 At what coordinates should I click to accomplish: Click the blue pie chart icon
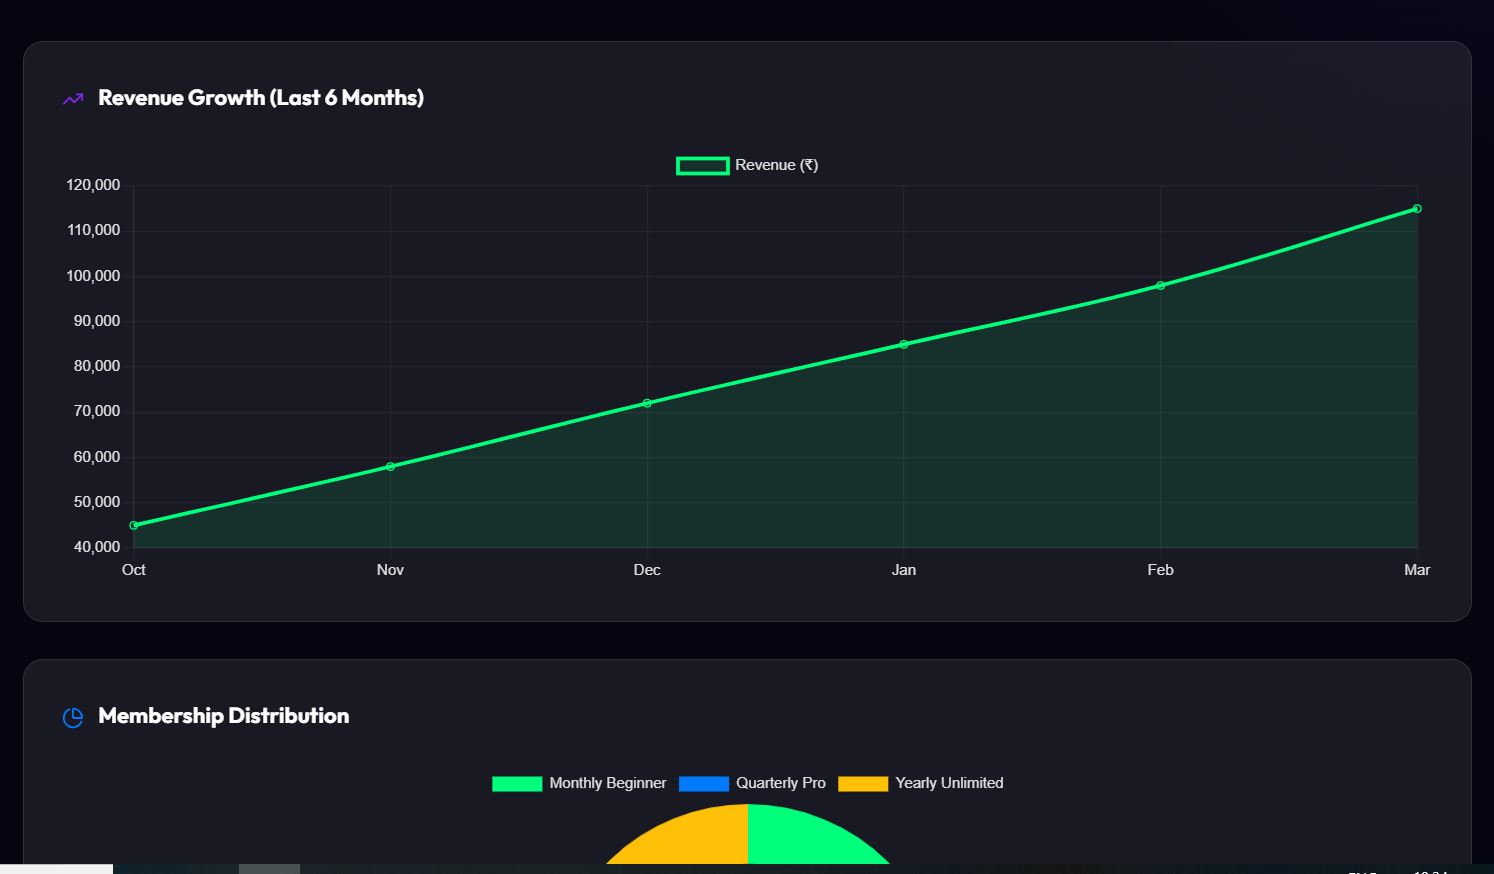tap(73, 717)
